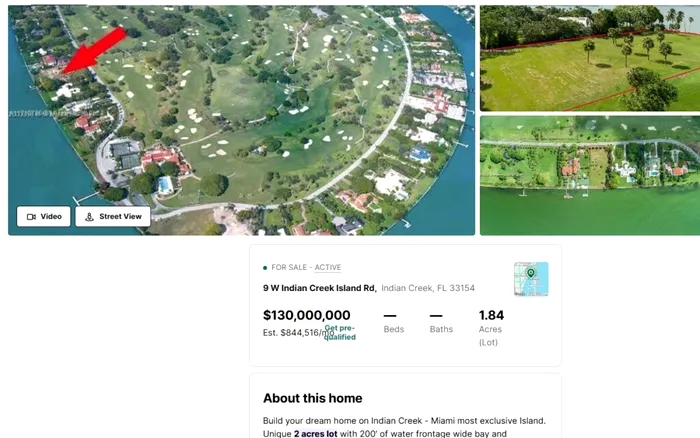Open the main aerial island photo
This screenshot has height=438, width=700.
242,120
